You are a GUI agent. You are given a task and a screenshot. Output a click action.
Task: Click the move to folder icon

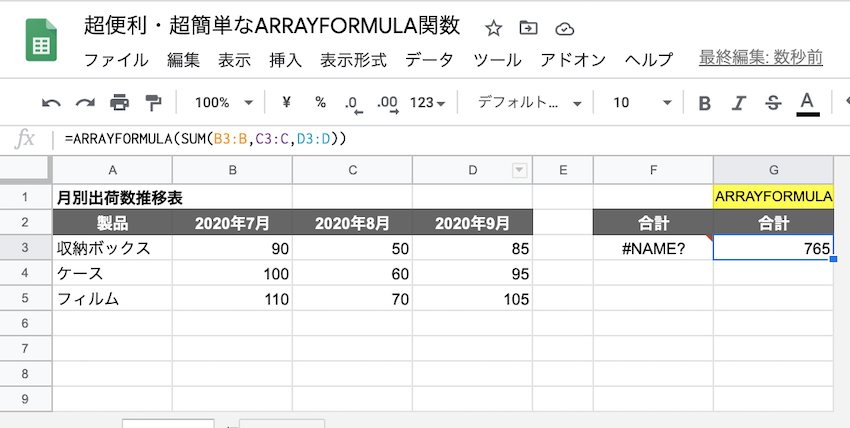[529, 28]
